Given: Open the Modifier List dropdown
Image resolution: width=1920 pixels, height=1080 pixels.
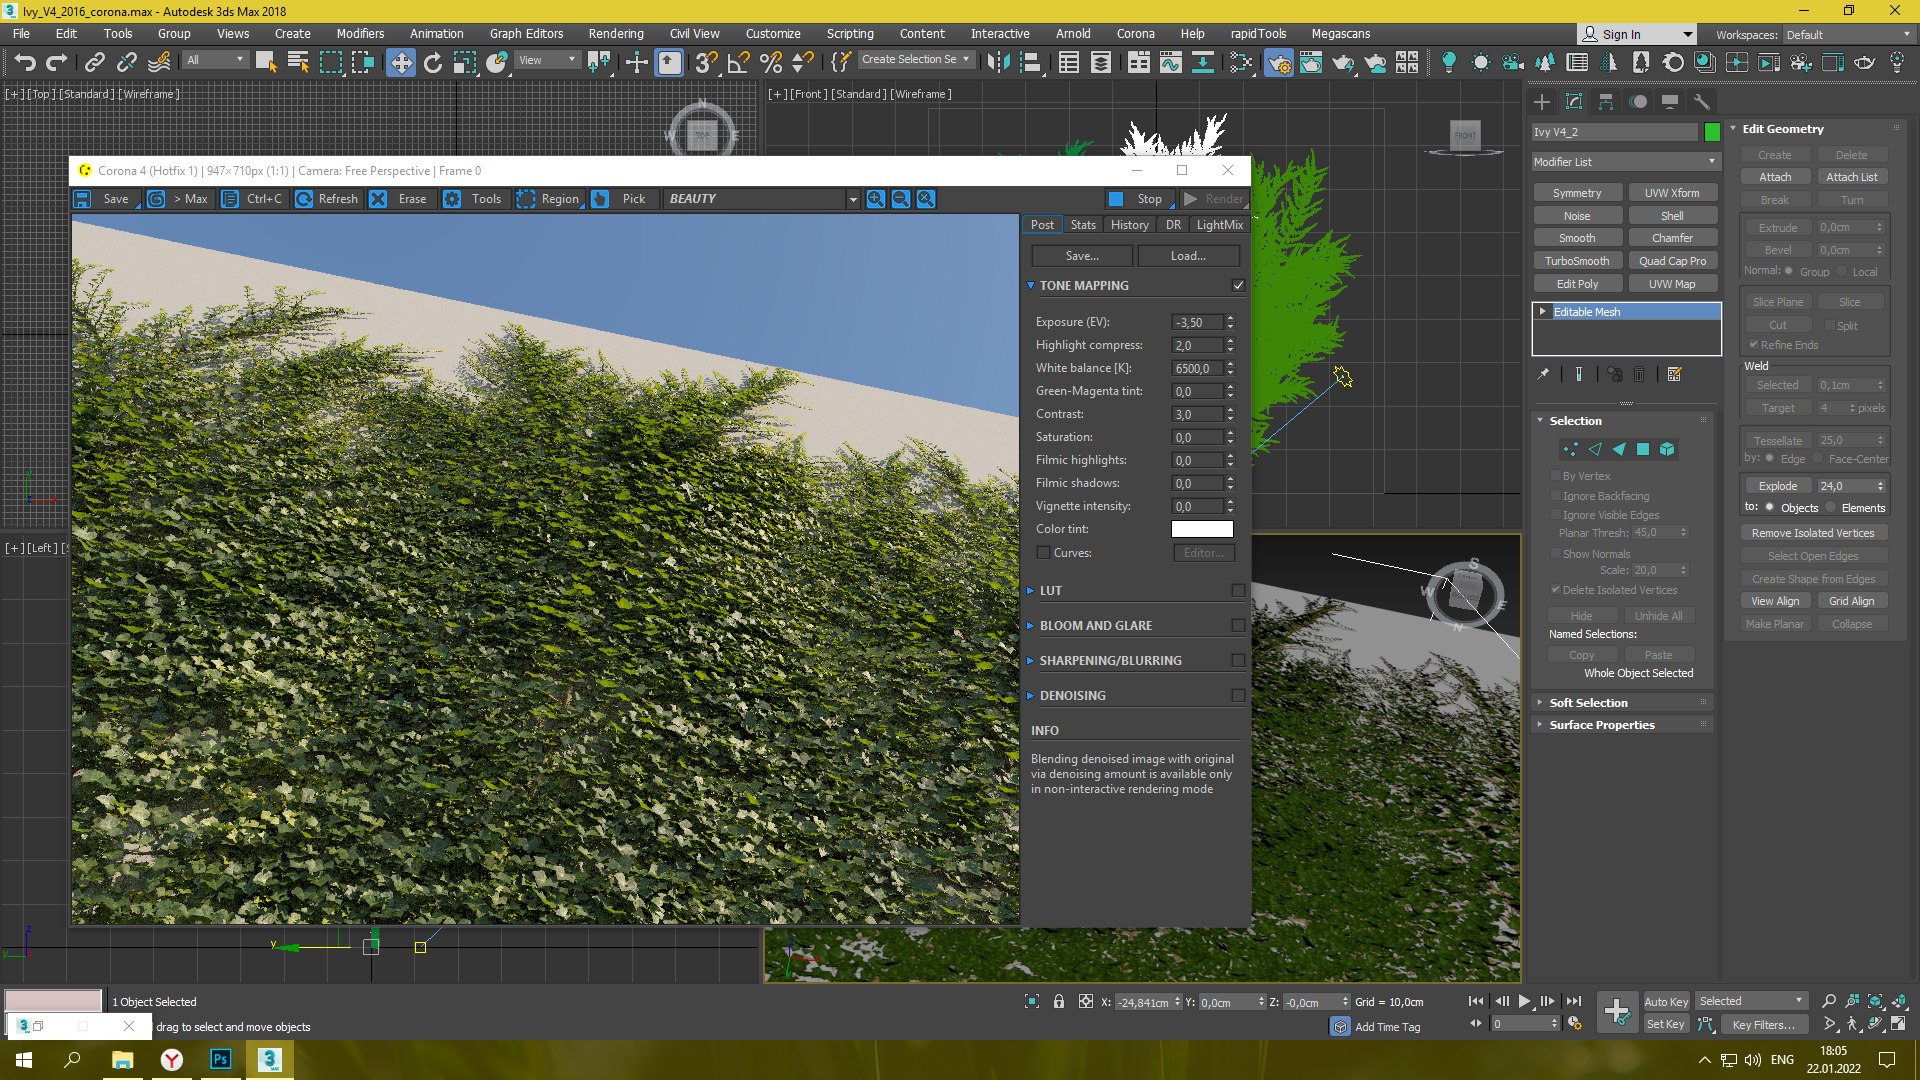Looking at the screenshot, I should click(x=1625, y=162).
